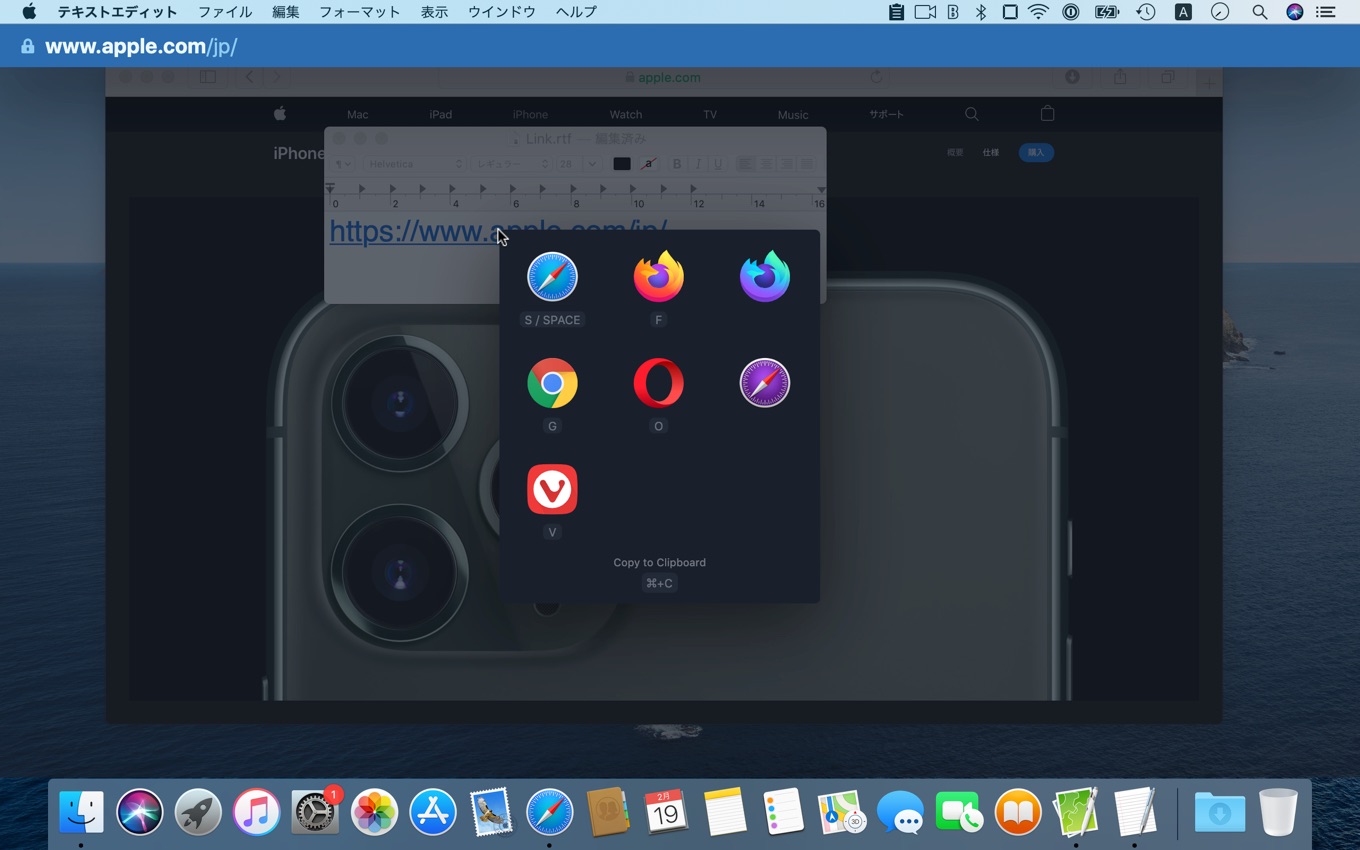Screen dimensions: 1360x850
Task: Open Helvetica font dropdown in TextEdit window
Action: click(x=415, y=164)
